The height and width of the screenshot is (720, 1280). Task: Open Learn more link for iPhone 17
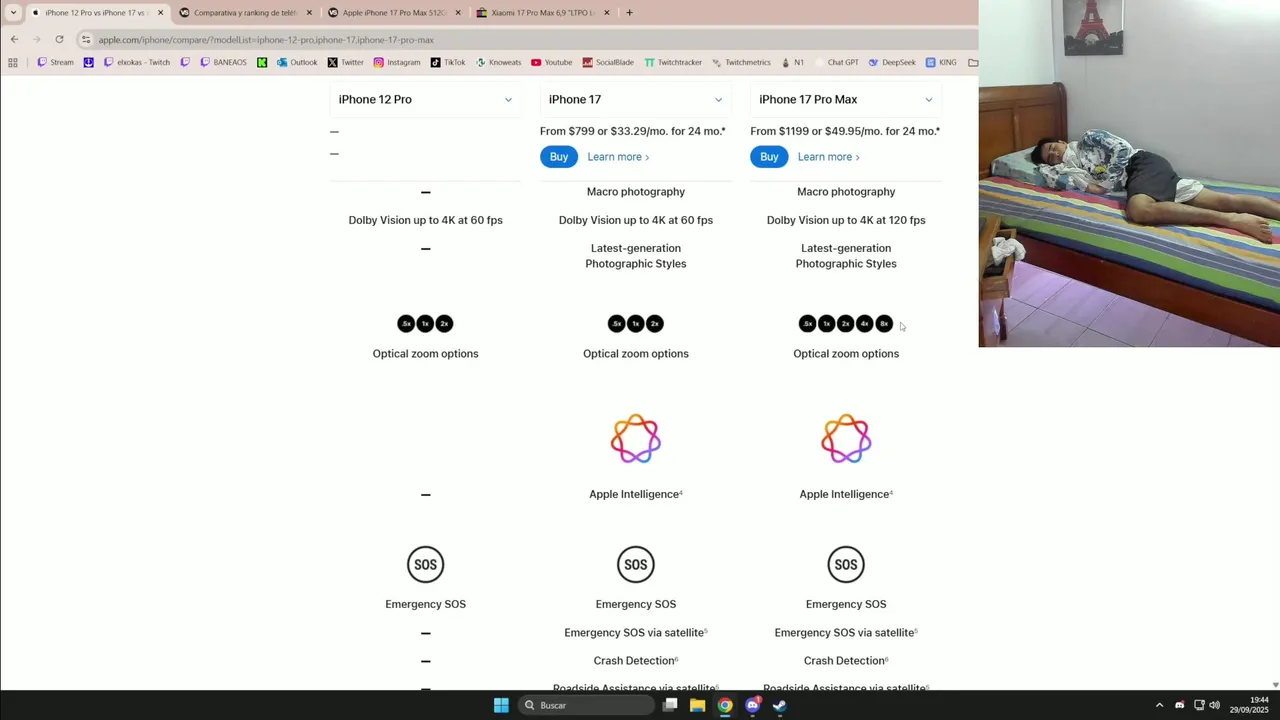pos(618,157)
